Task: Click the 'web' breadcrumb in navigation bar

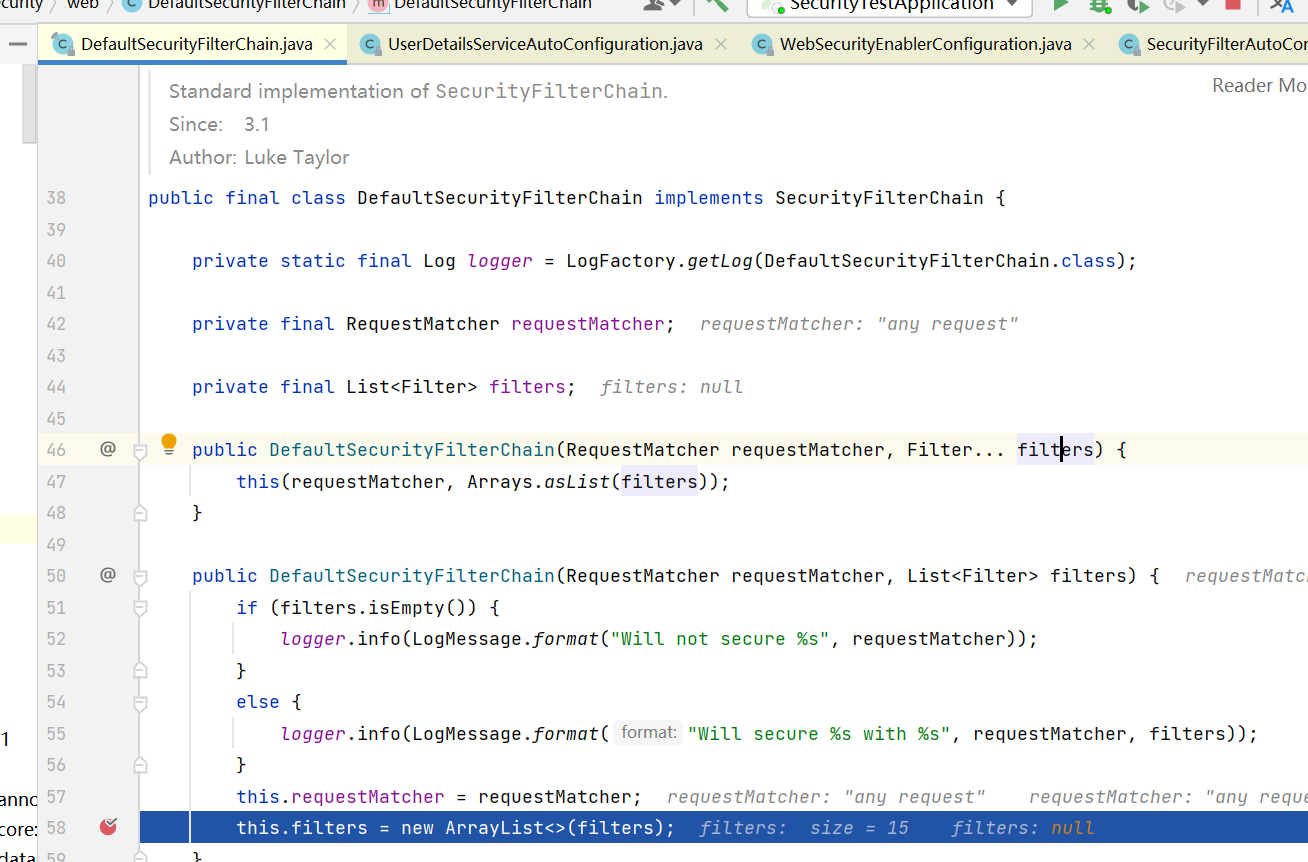Action: click(83, 4)
